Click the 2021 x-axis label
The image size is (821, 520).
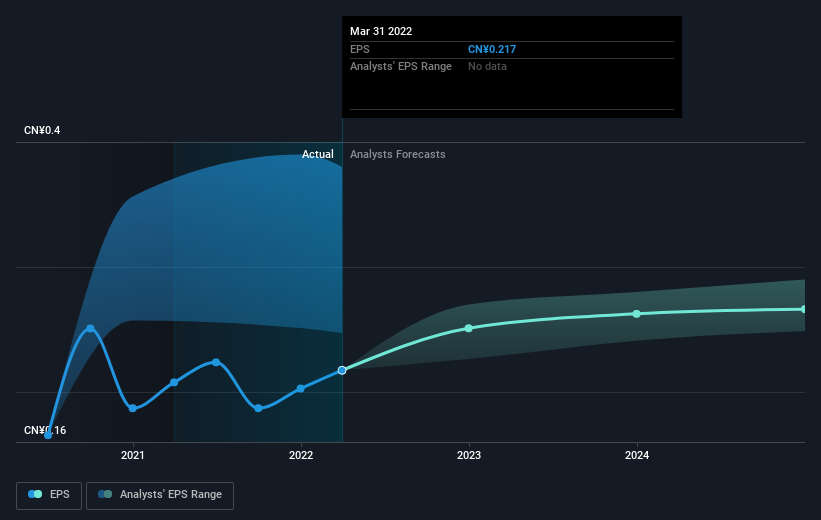pyautogui.click(x=132, y=455)
